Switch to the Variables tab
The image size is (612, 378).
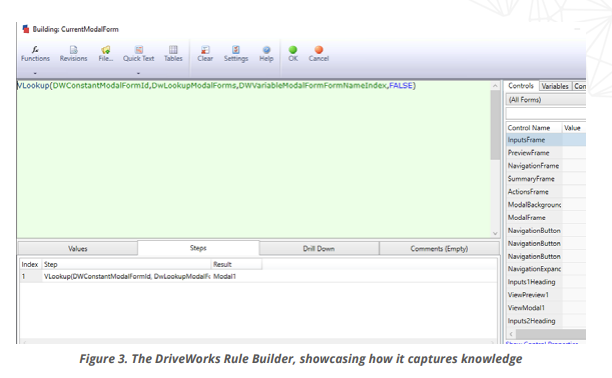coord(555,86)
